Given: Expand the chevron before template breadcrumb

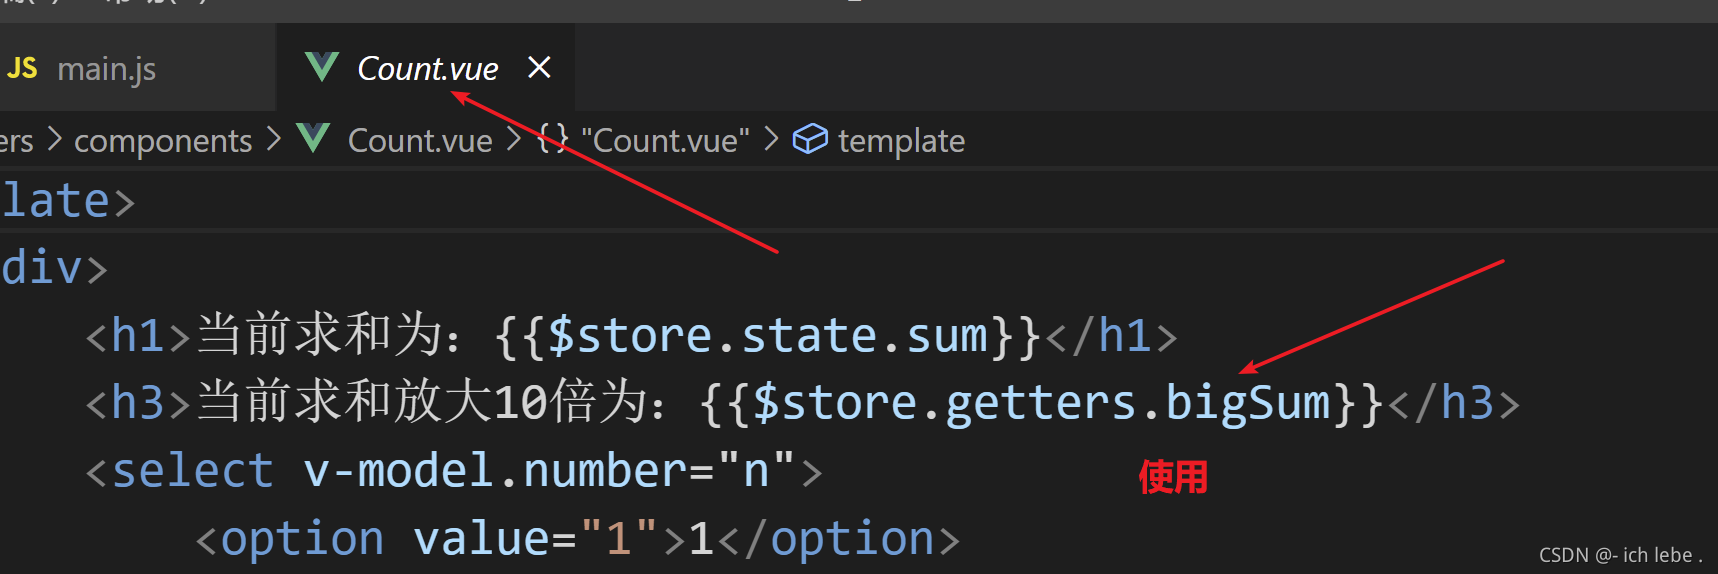Looking at the screenshot, I should 771,140.
